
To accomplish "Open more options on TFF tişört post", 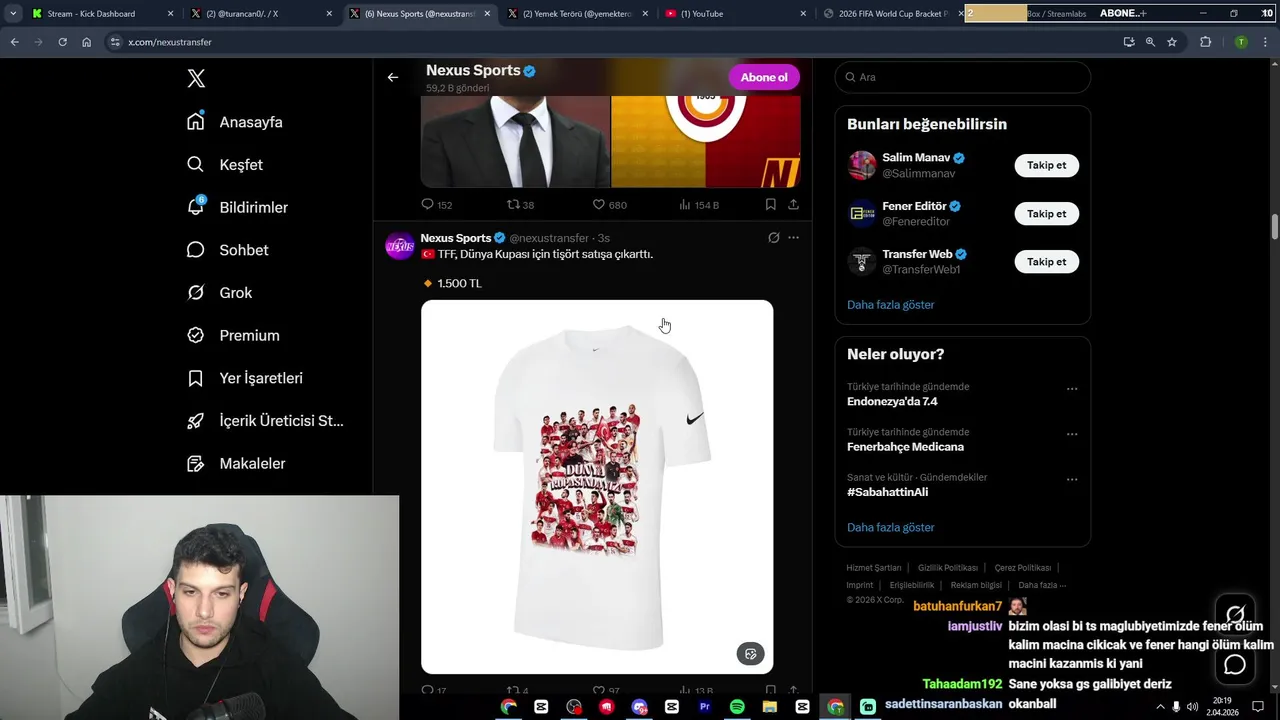I will tap(793, 238).
